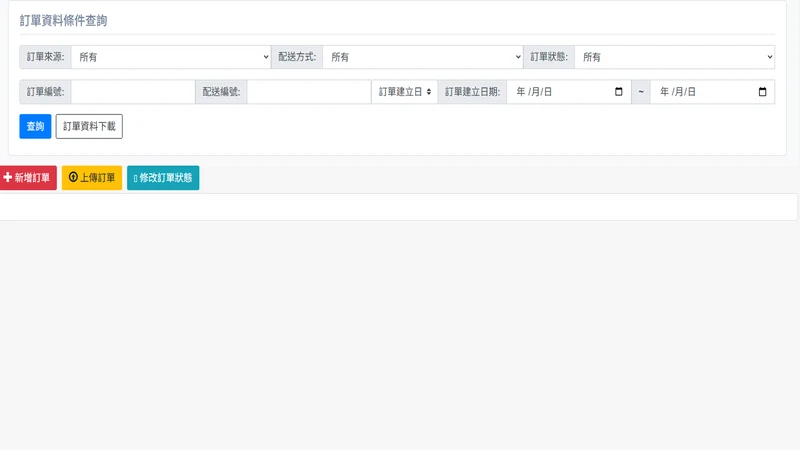Open the calendar picker icon for start date

tap(619, 92)
